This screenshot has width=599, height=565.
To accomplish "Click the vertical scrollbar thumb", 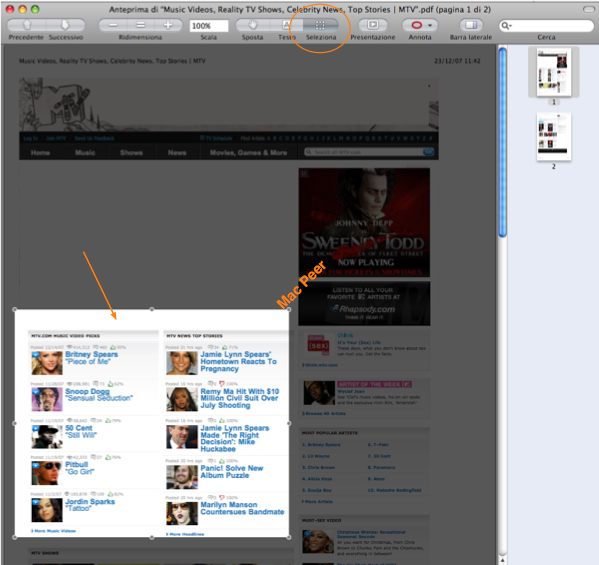I will 503,141.
